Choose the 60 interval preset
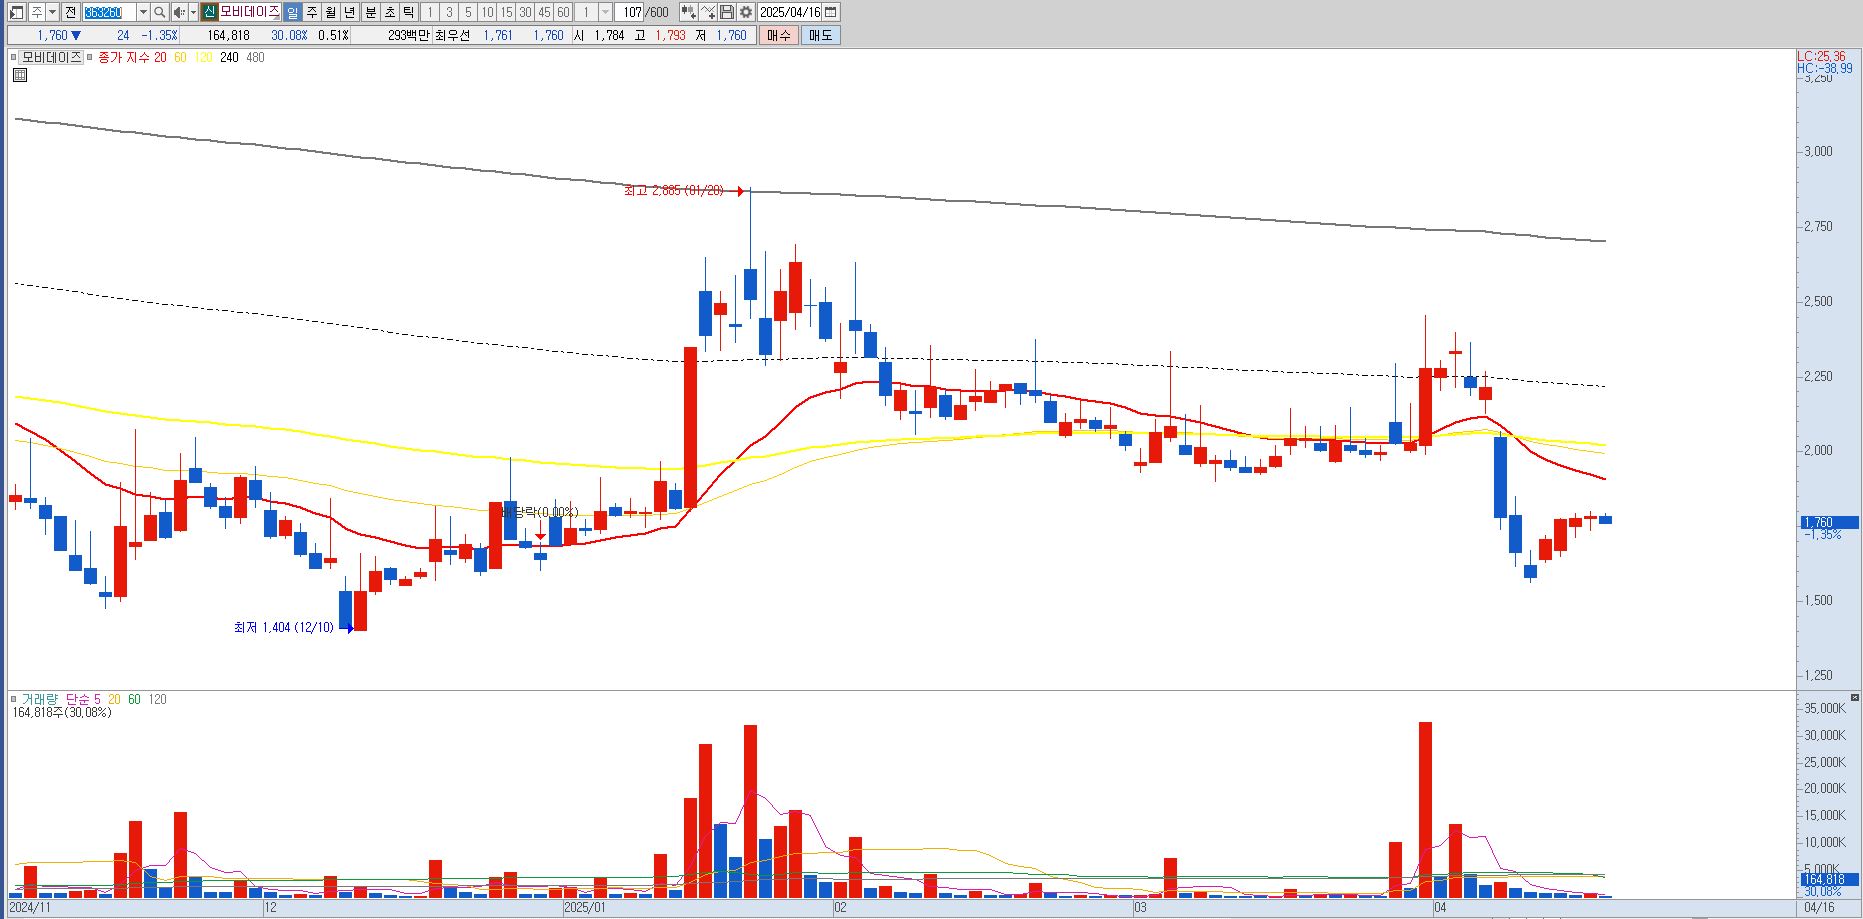The image size is (1863, 919). (x=563, y=12)
